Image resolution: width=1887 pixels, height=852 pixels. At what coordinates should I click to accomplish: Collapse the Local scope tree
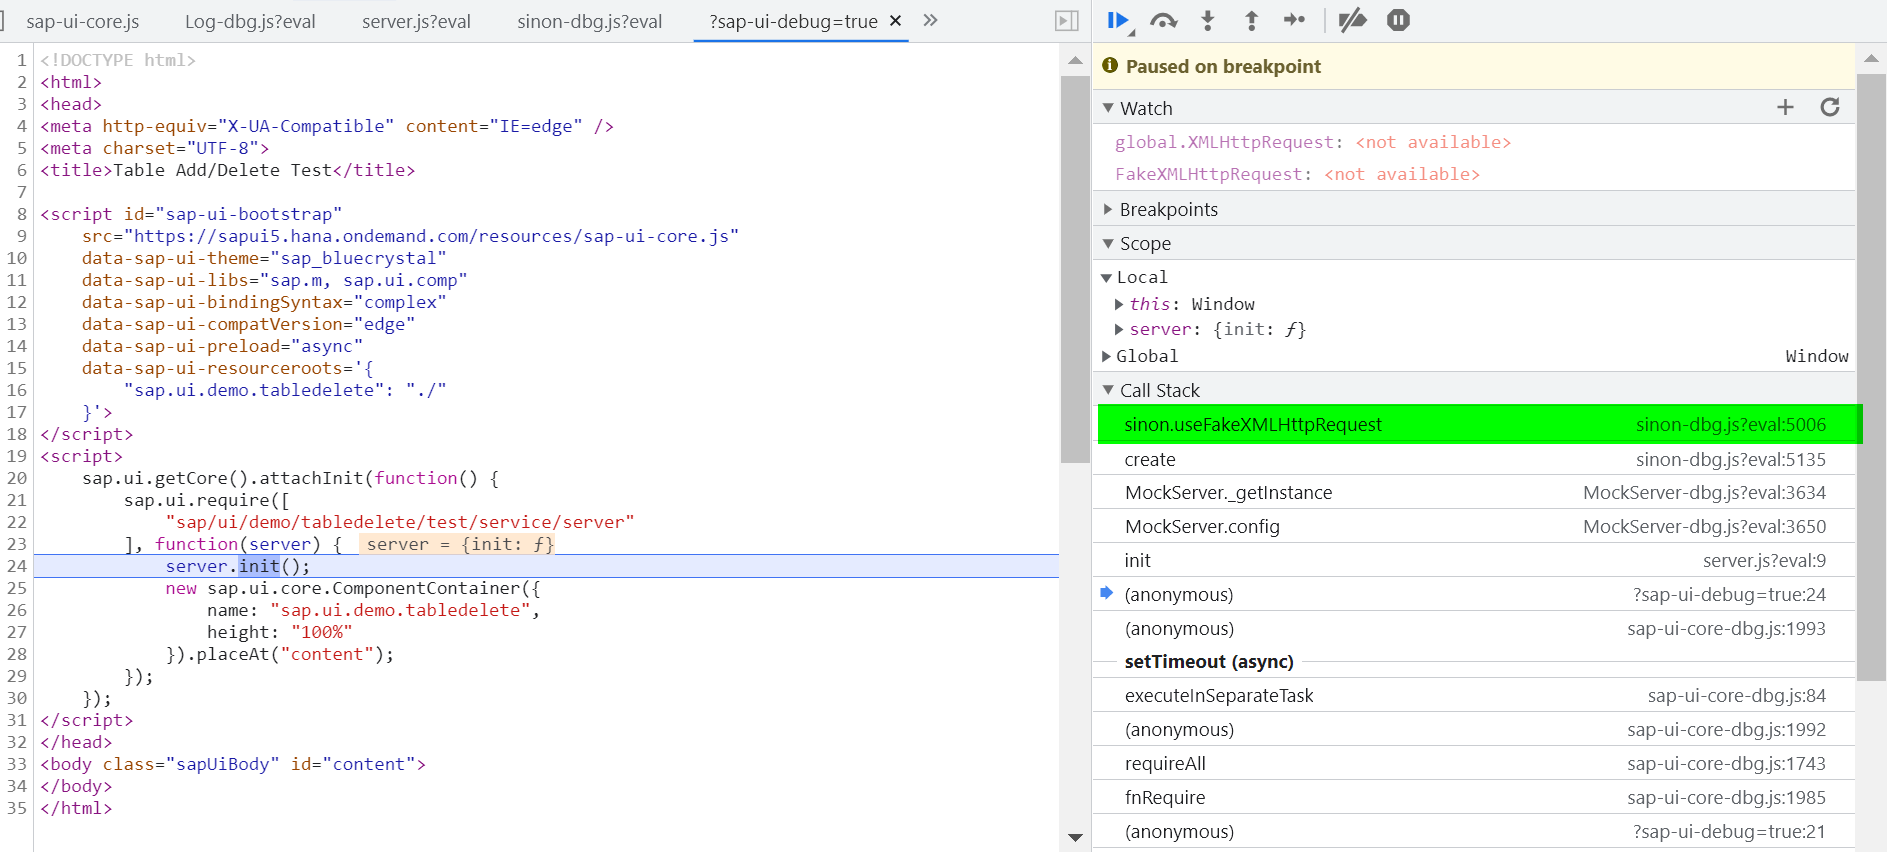coord(1106,277)
